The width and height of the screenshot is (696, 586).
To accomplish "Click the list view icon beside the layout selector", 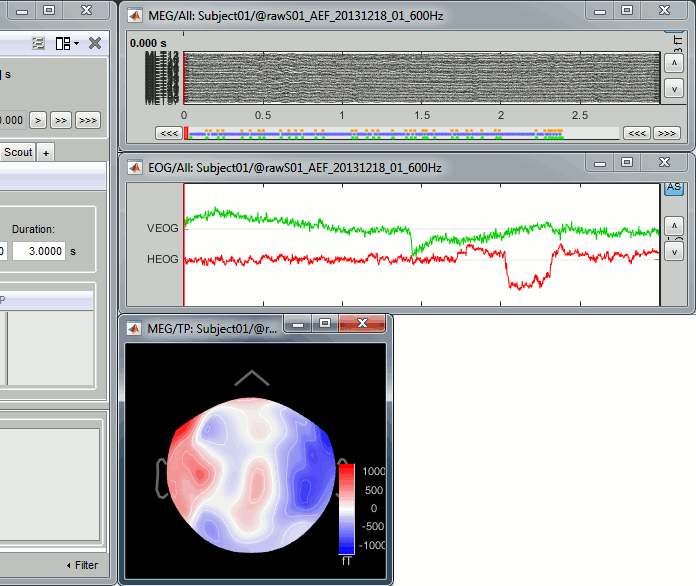I will click(x=38, y=43).
